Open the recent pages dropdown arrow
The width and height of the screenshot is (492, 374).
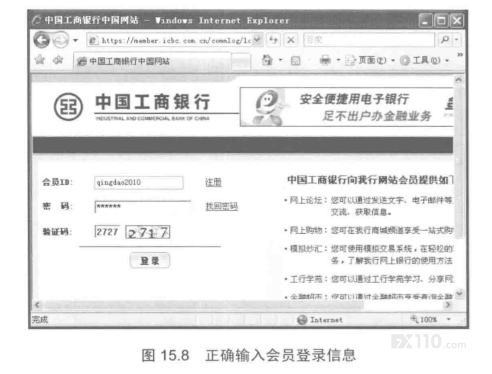coord(76,41)
